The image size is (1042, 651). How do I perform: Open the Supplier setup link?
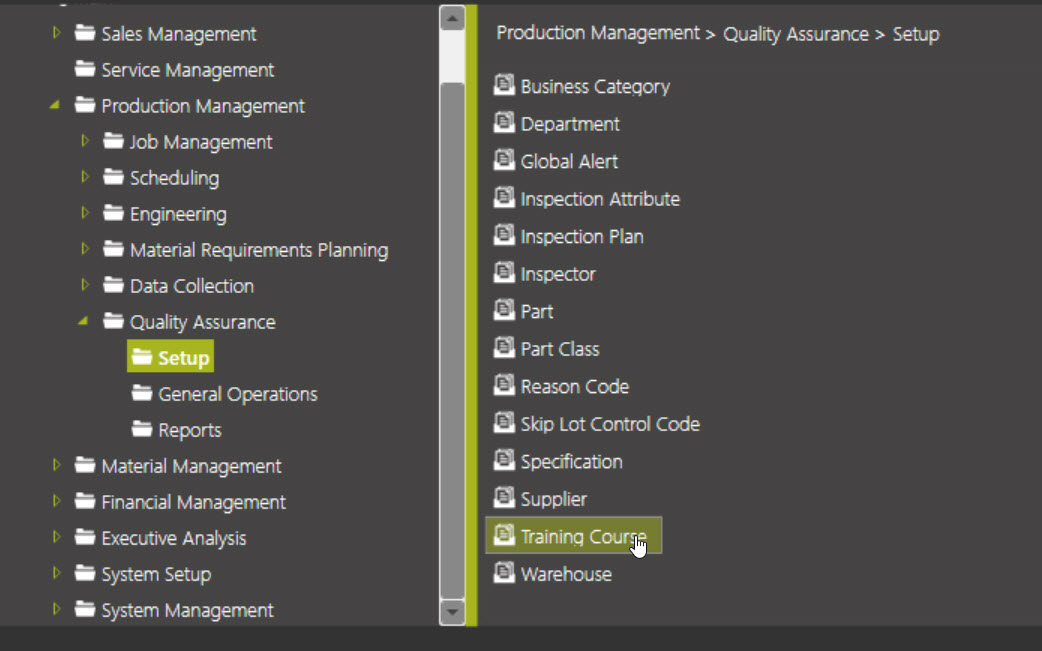[x=553, y=499]
